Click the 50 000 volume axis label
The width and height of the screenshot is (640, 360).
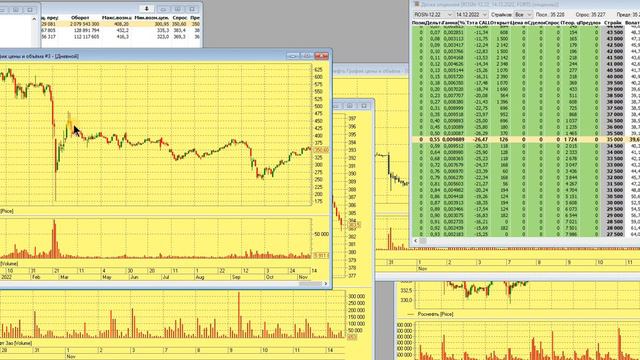[321, 234]
